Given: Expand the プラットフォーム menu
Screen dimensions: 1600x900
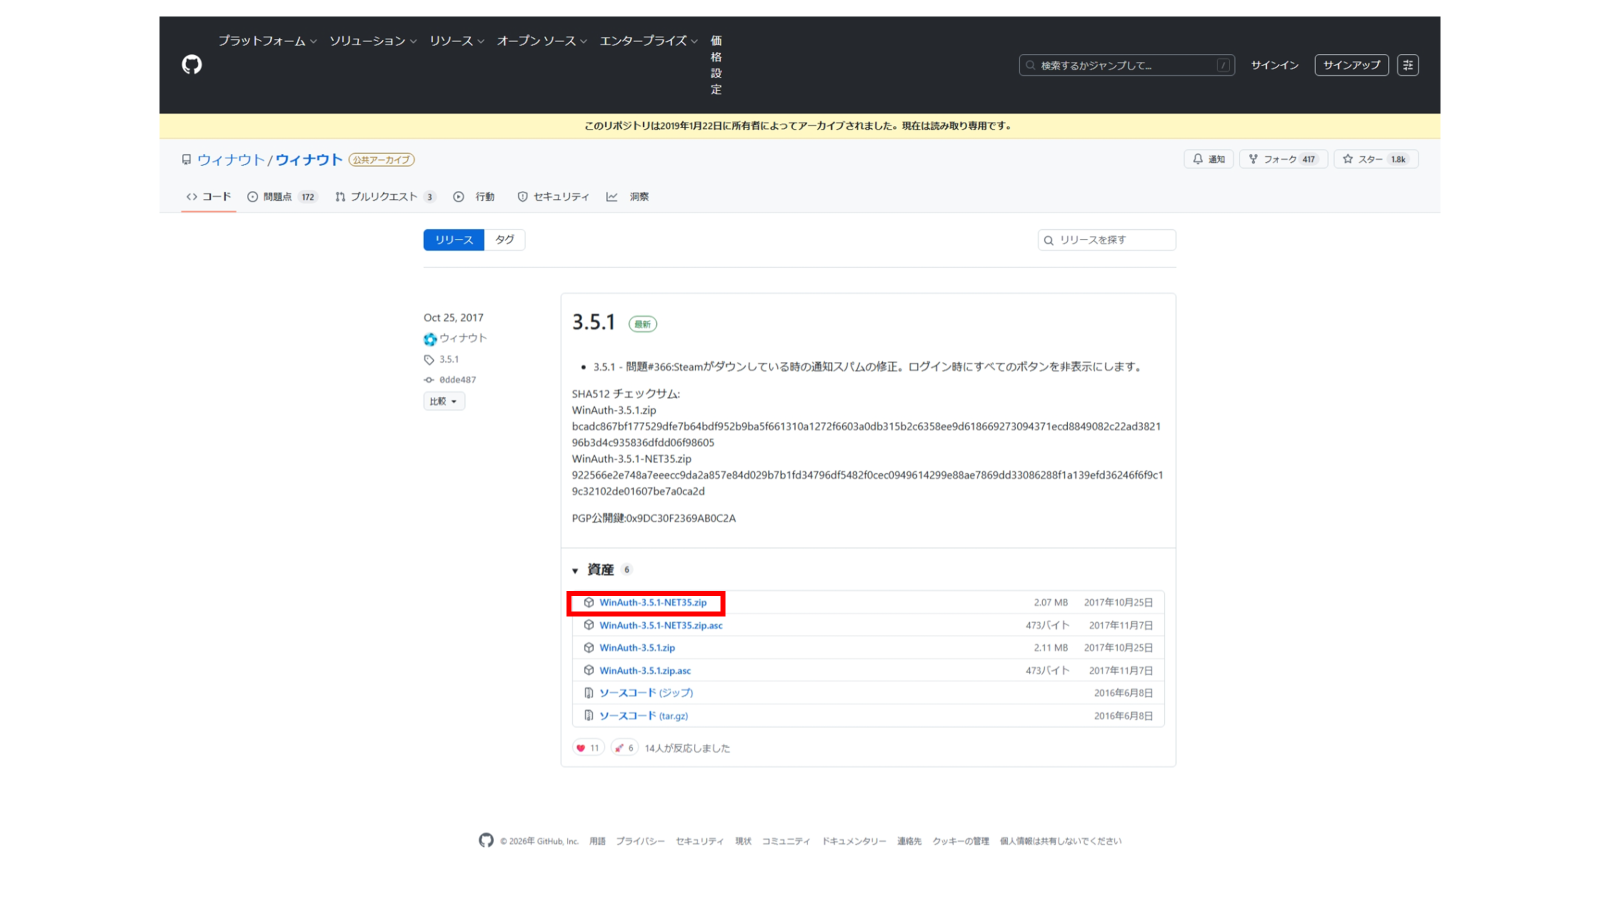Looking at the screenshot, I should [x=267, y=41].
